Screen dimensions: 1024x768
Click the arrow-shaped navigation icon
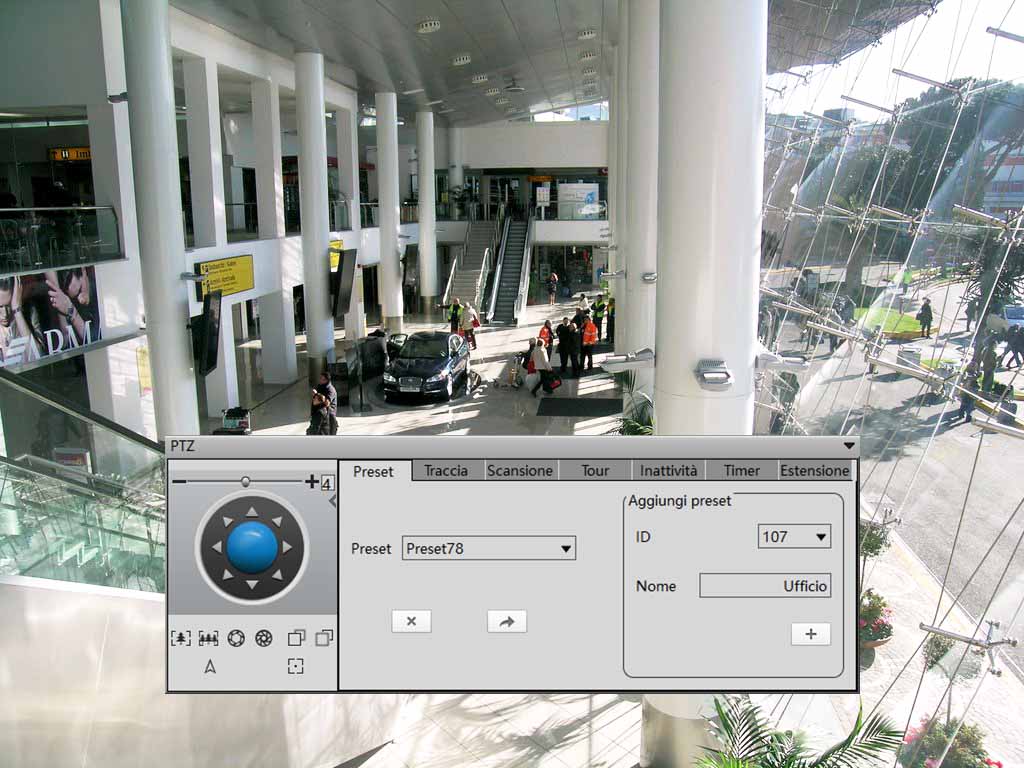[210, 667]
